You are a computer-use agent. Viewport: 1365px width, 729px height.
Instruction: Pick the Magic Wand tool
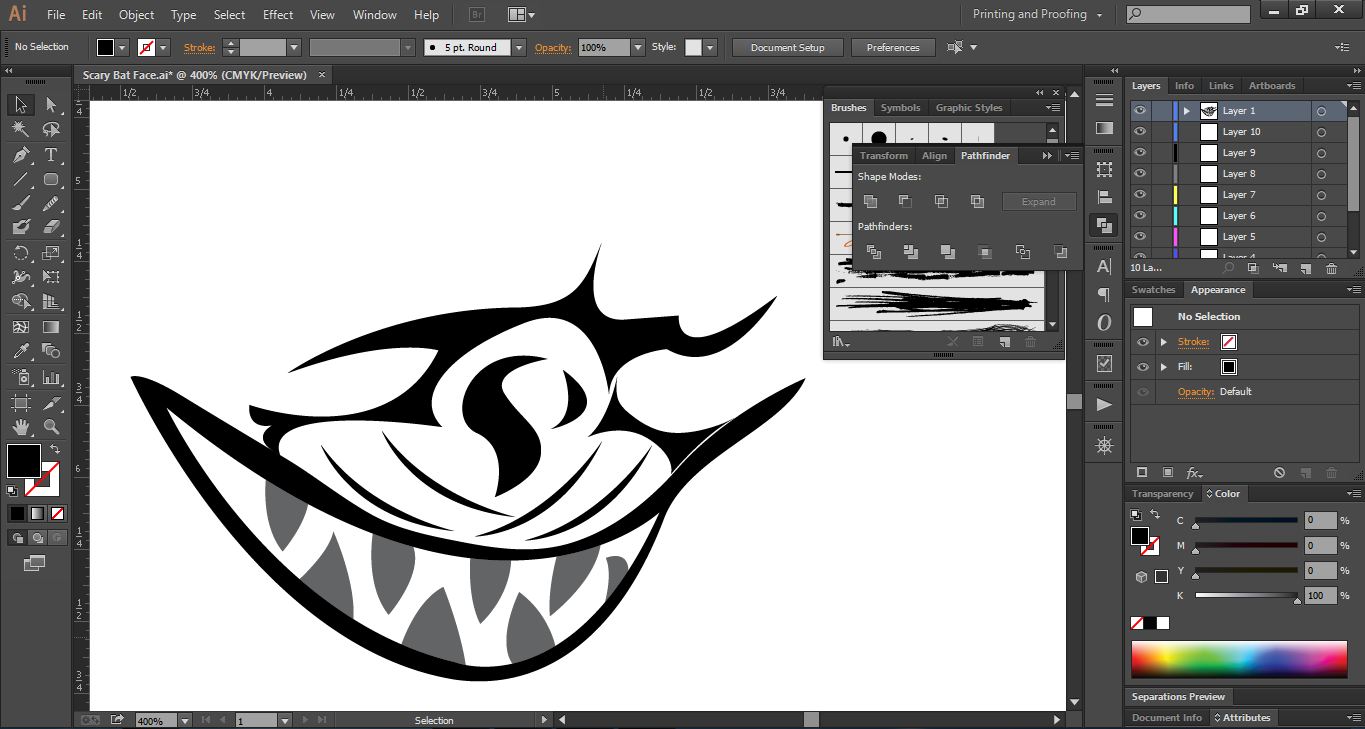coord(21,130)
